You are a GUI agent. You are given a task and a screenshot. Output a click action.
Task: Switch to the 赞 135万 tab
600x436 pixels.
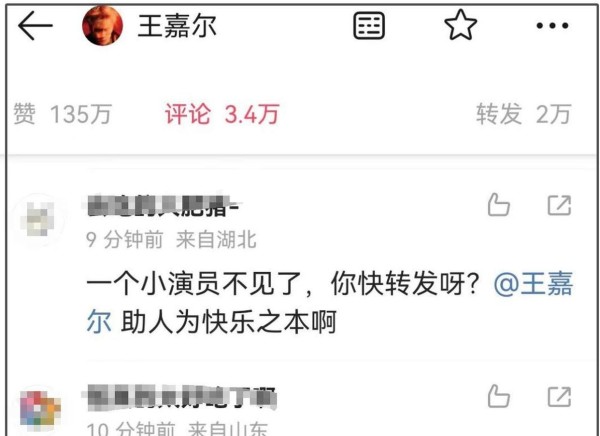(x=62, y=114)
